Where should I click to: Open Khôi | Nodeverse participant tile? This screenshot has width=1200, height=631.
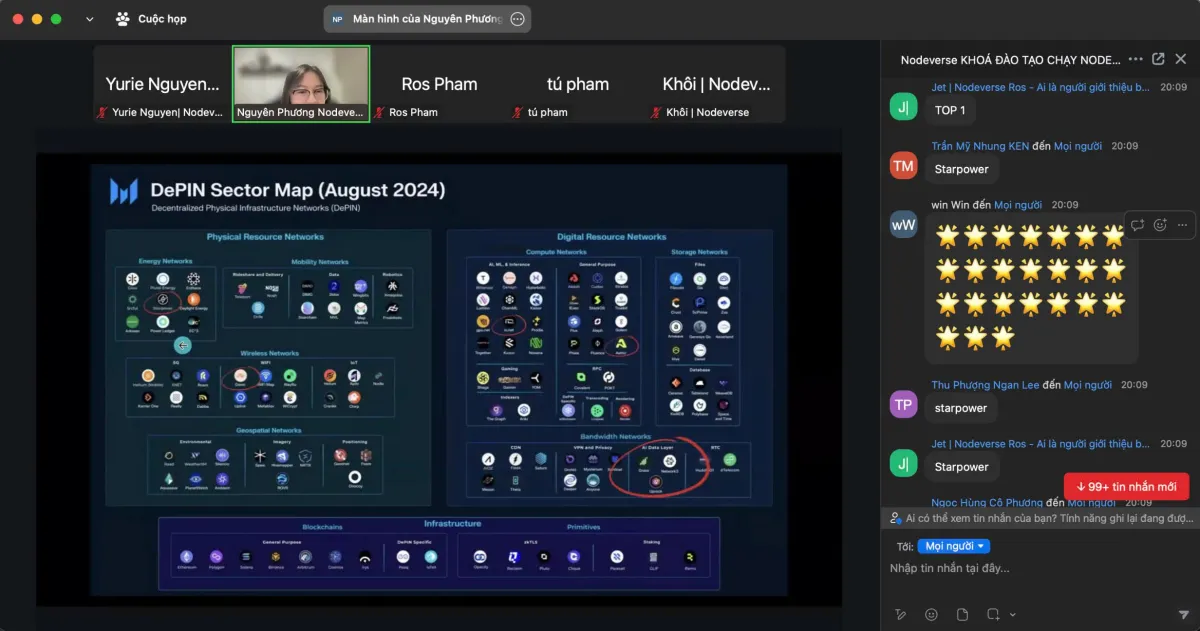point(716,84)
